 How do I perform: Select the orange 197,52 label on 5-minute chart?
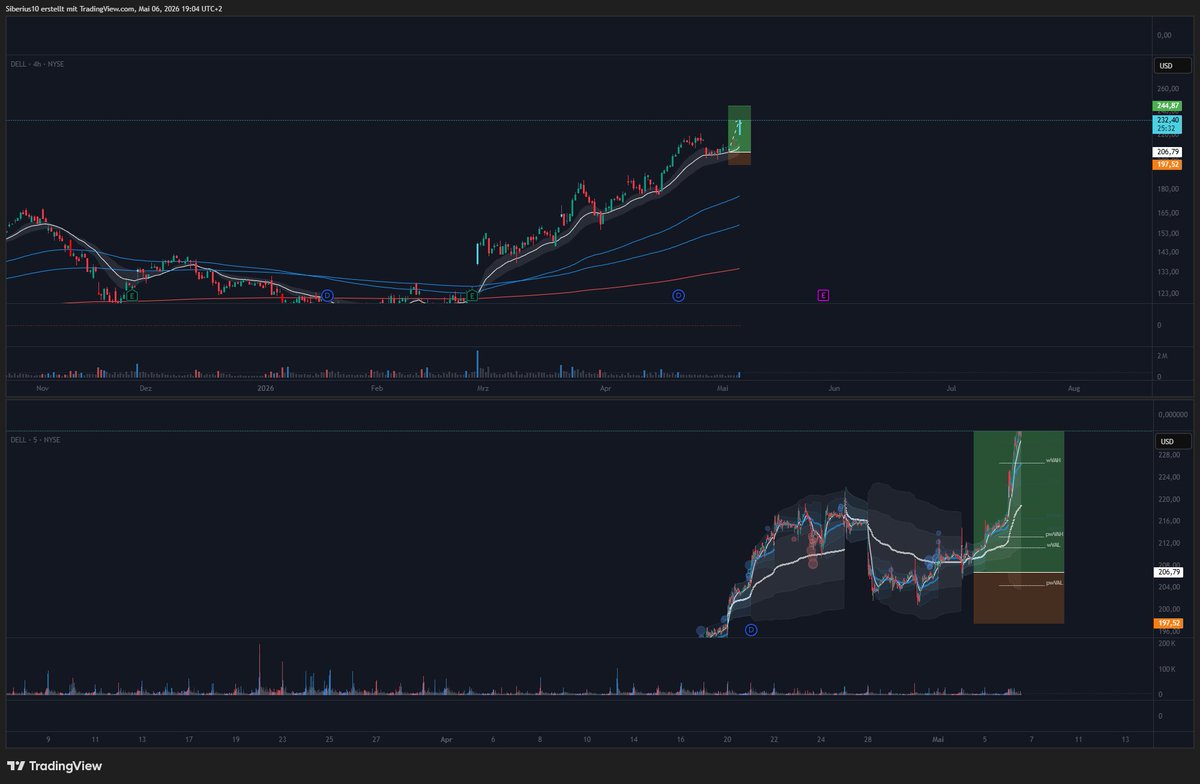point(1167,622)
